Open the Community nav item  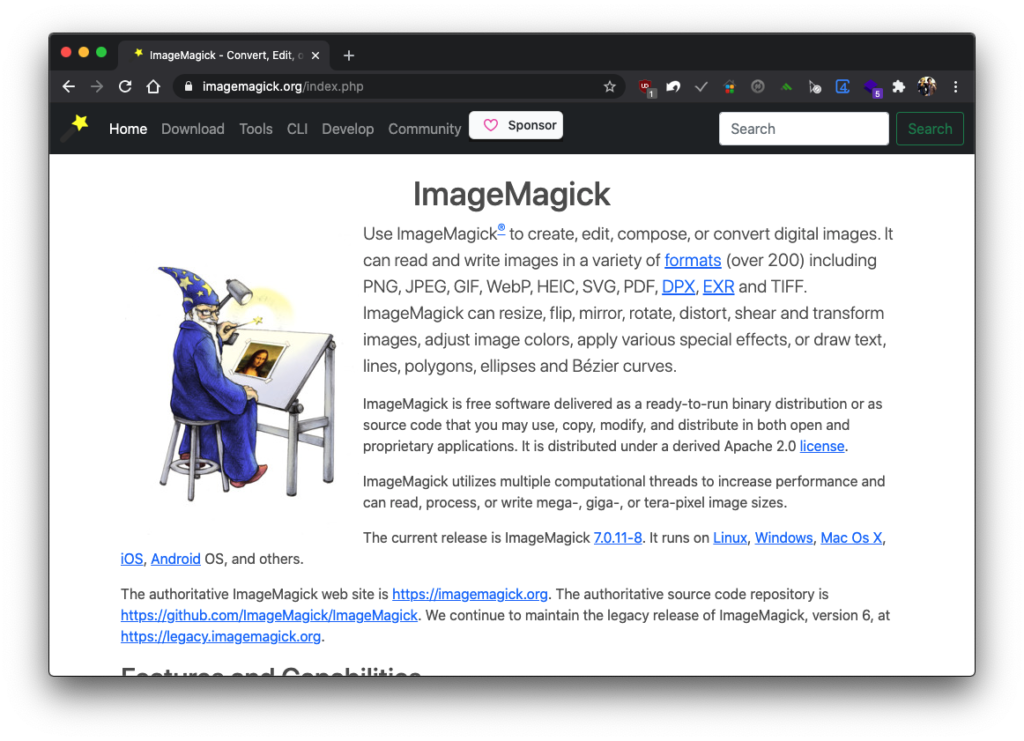424,129
